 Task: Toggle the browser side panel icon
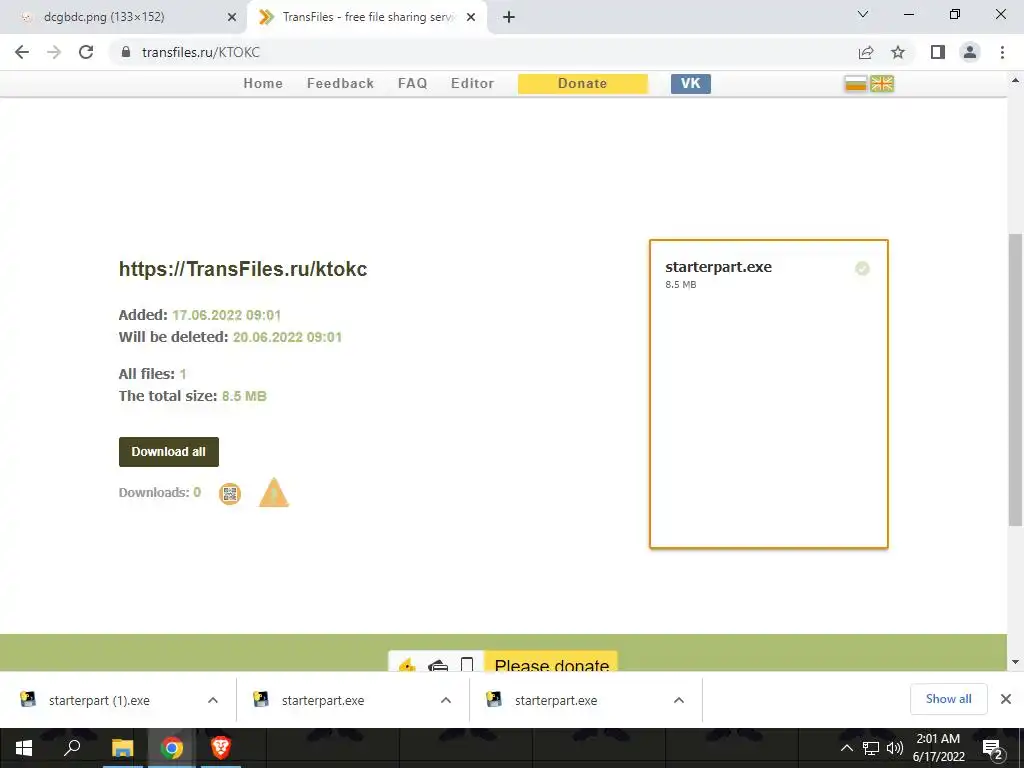tap(938, 52)
